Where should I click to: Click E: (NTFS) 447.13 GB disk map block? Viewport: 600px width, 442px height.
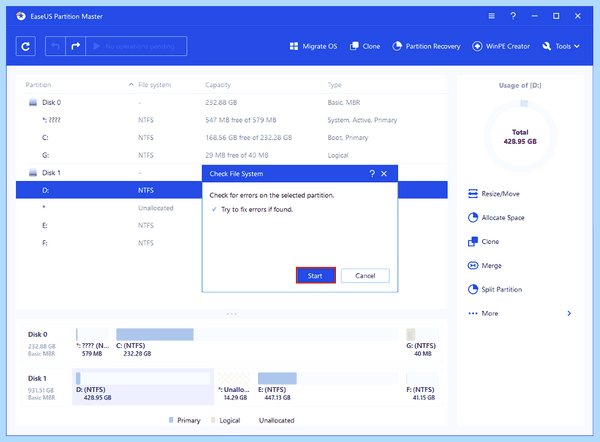click(328, 387)
